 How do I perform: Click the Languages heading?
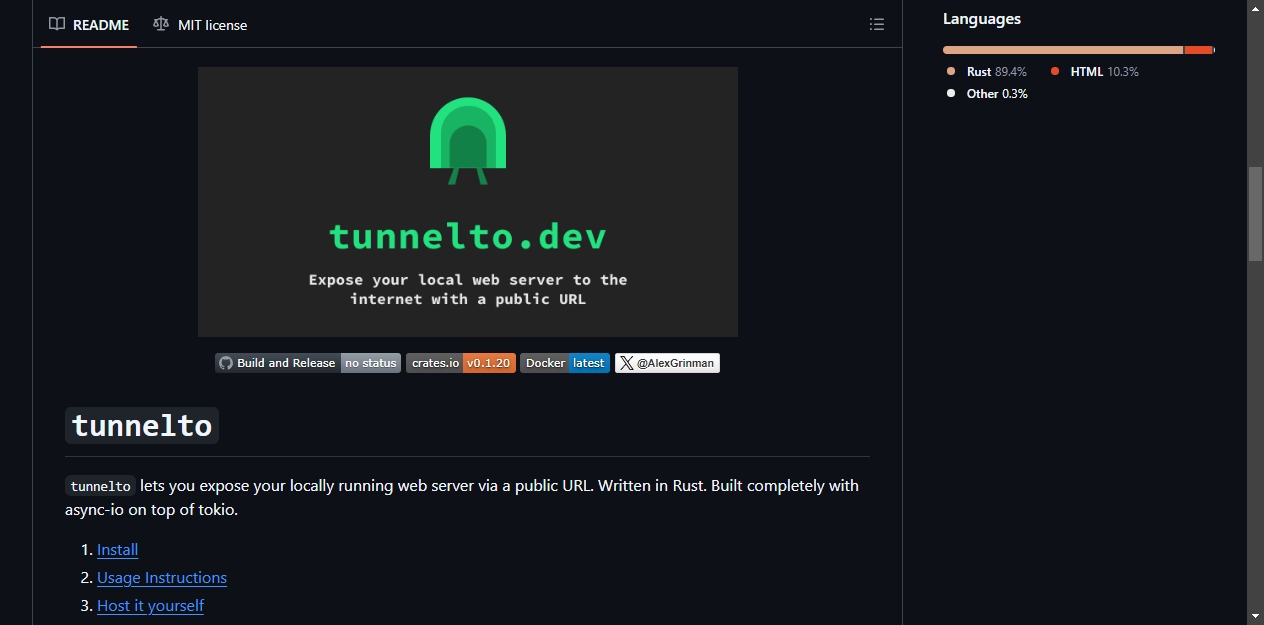[x=982, y=19]
